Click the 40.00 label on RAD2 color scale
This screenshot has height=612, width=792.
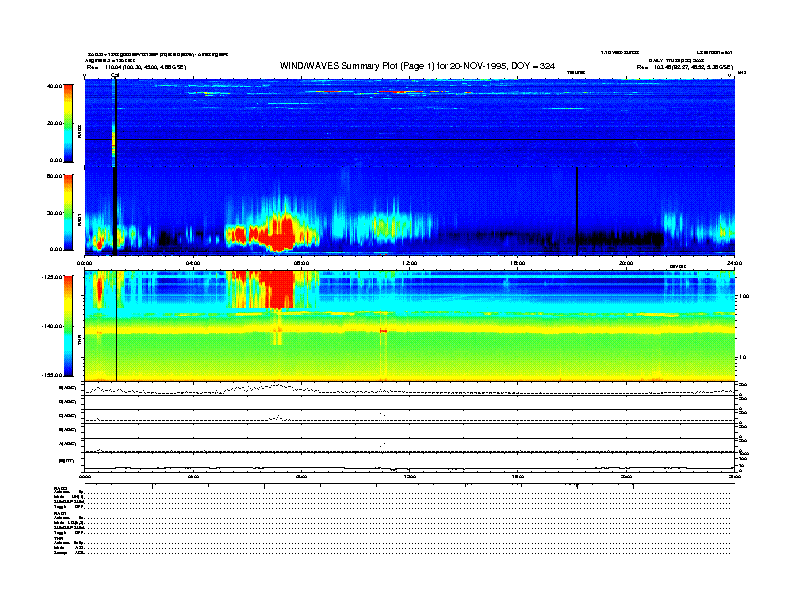54,86
